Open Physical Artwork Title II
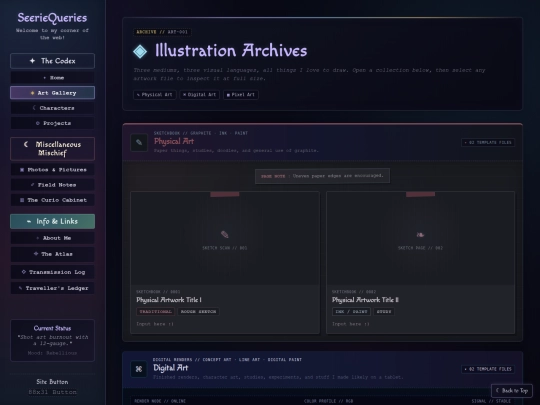The width and height of the screenshot is (540, 405). 365,300
